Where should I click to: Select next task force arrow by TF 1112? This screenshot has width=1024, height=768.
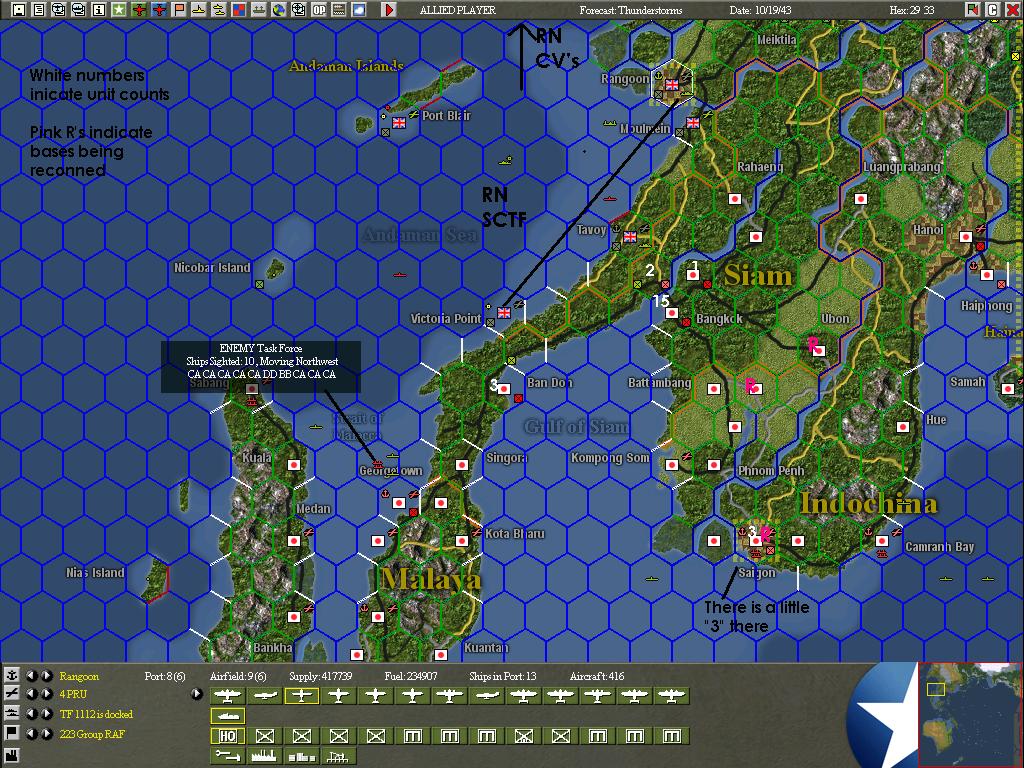click(x=46, y=714)
